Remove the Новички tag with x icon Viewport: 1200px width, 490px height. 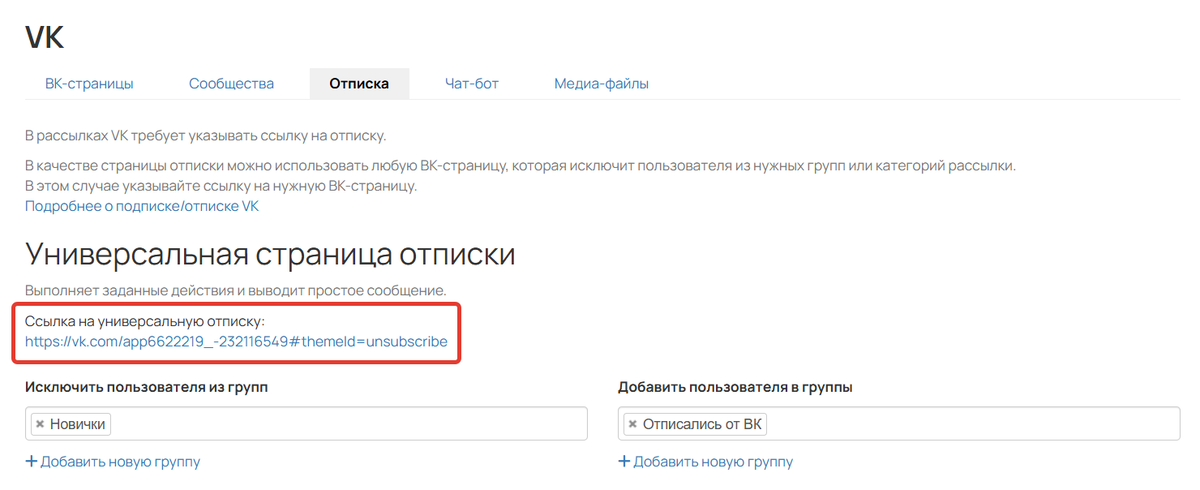(40, 424)
